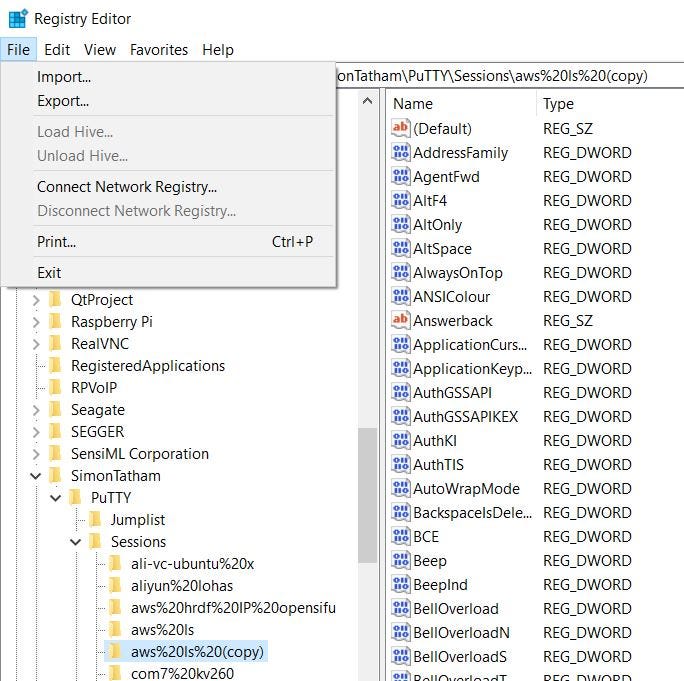
Task: Select the RPVoIP key
Action: click(94, 387)
